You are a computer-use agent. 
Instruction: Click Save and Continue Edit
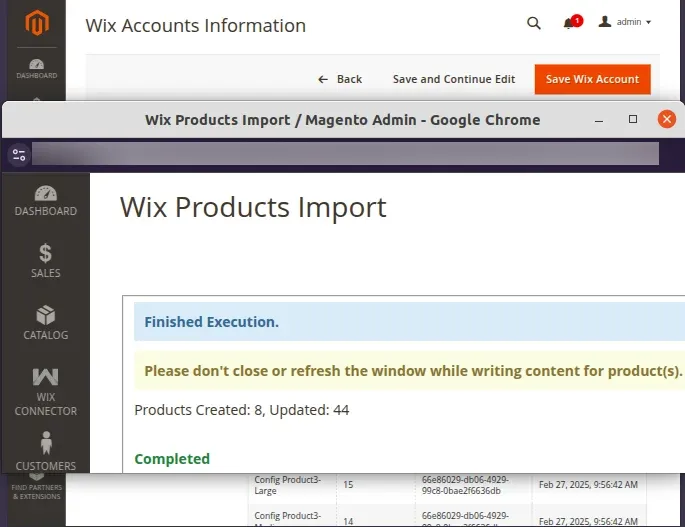pyautogui.click(x=454, y=79)
